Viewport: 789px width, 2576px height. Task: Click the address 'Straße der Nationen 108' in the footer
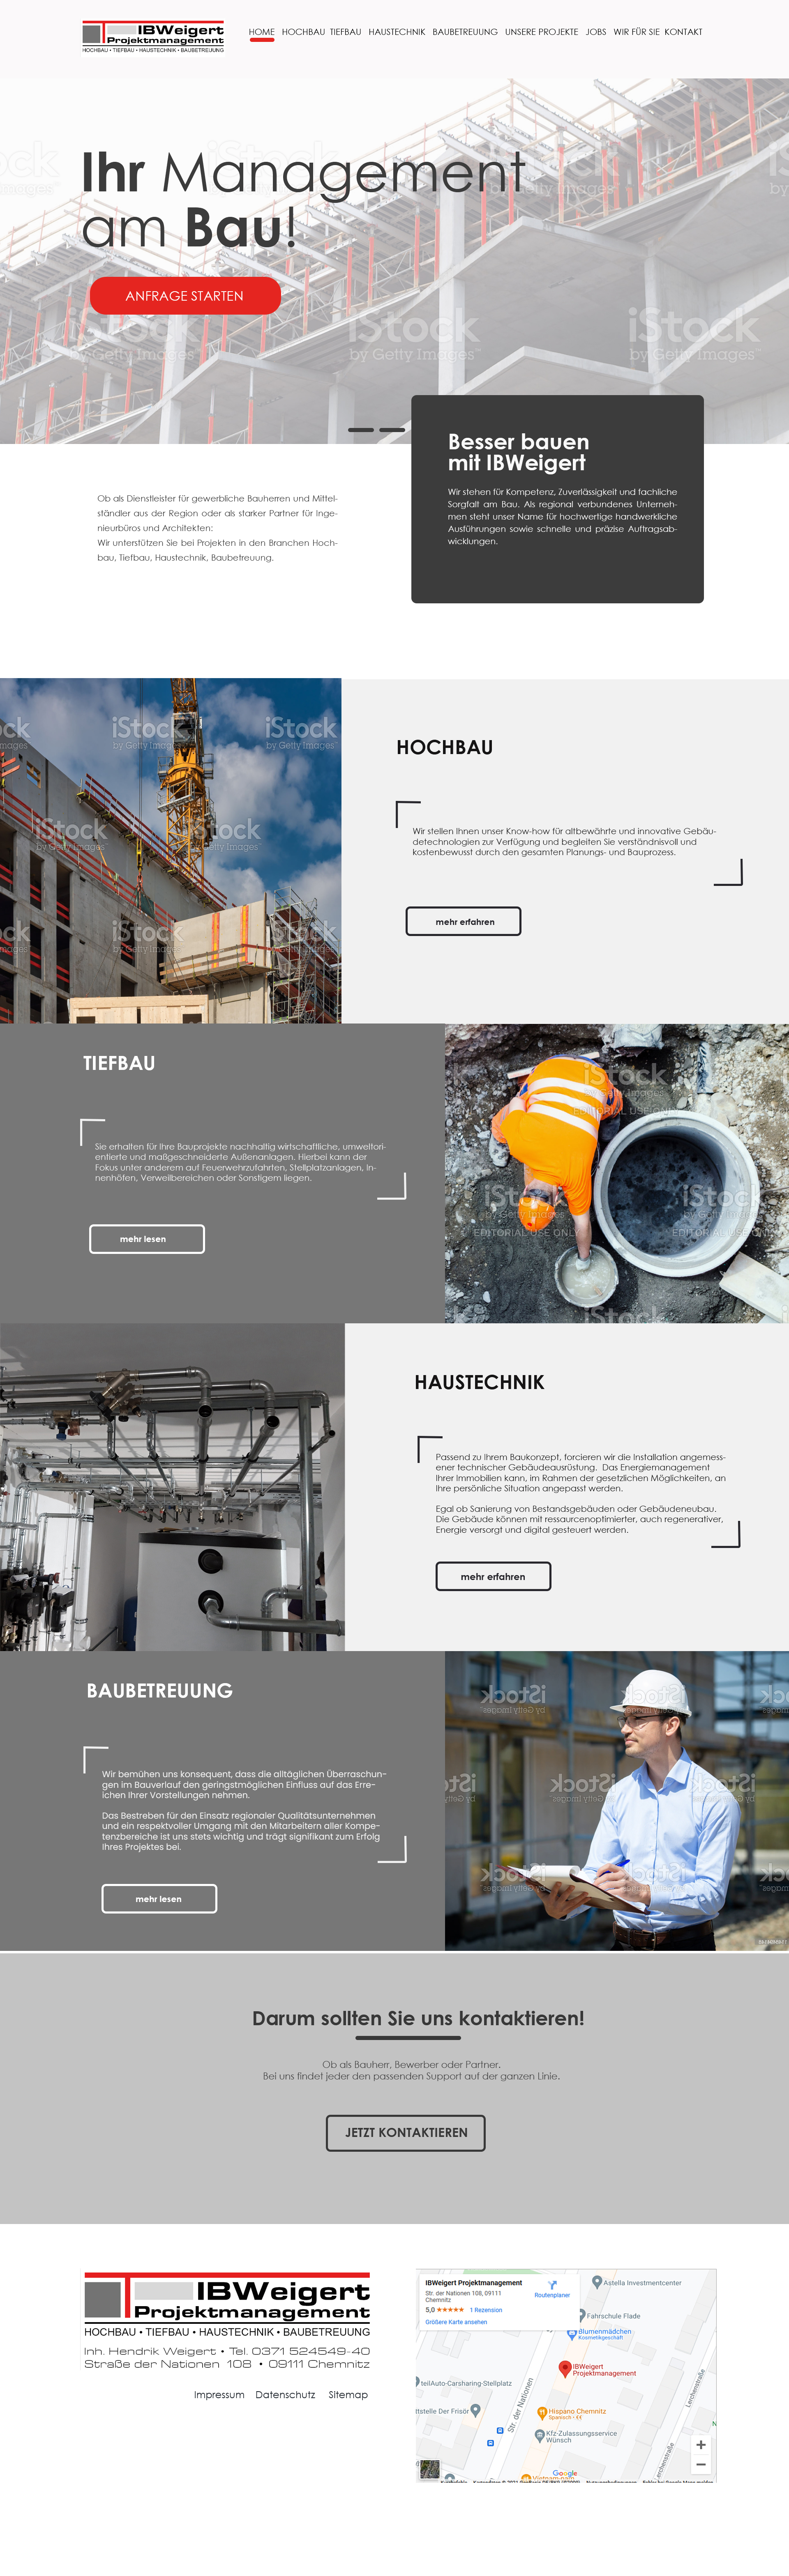click(x=168, y=2364)
